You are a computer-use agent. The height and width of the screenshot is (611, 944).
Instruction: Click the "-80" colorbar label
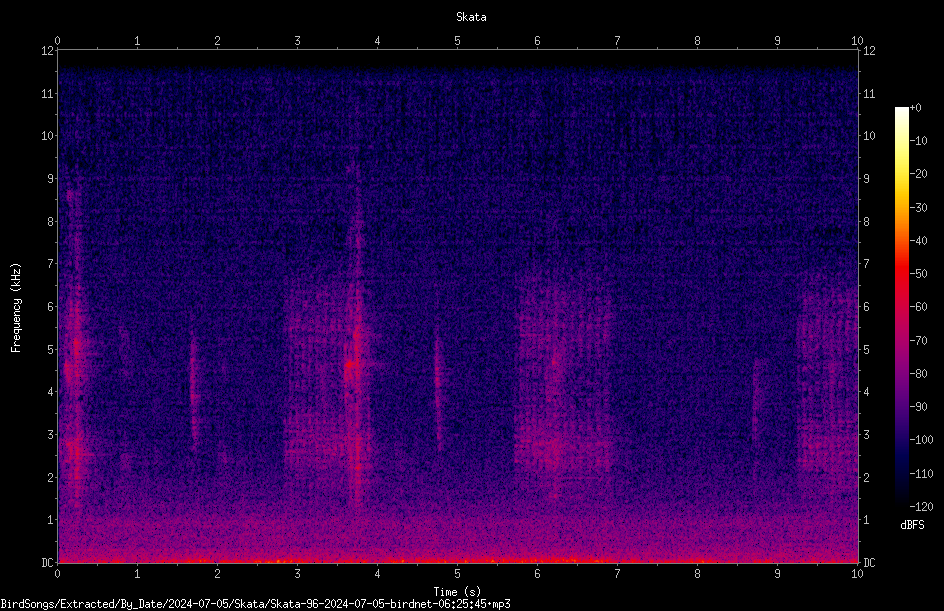click(918, 374)
